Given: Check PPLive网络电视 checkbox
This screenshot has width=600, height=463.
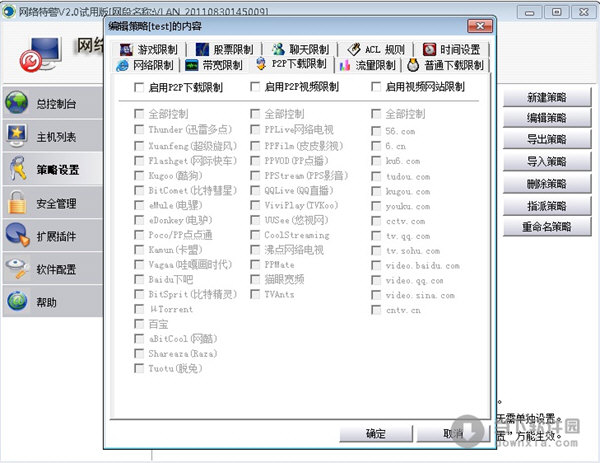Looking at the screenshot, I should click(x=255, y=129).
